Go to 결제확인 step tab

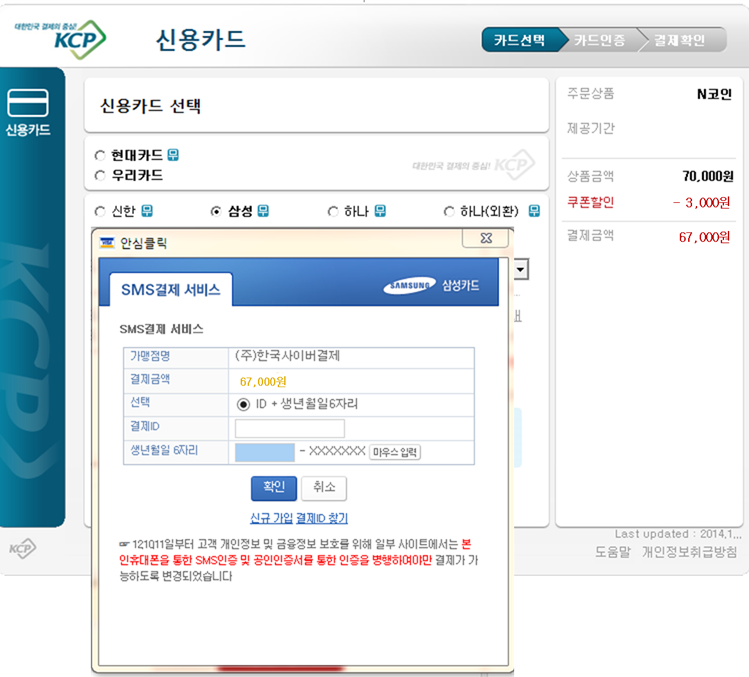click(680, 40)
